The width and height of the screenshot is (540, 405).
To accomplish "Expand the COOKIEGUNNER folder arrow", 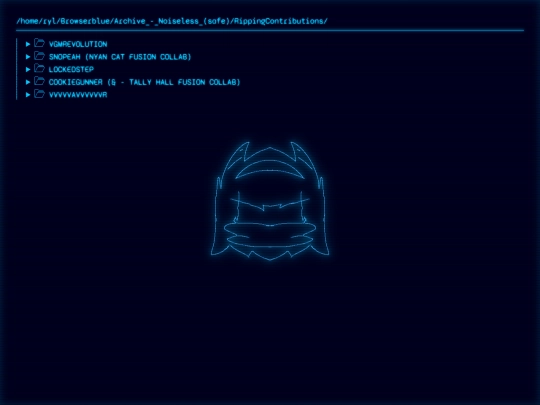I will [28, 82].
